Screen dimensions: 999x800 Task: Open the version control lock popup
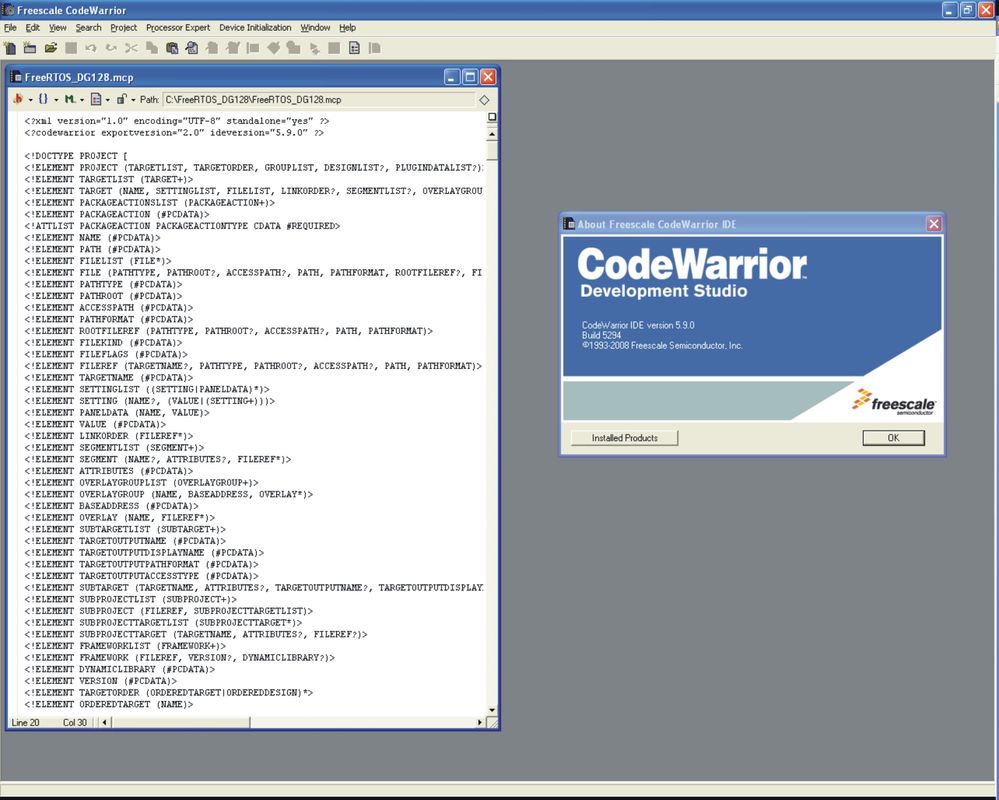(x=126, y=99)
